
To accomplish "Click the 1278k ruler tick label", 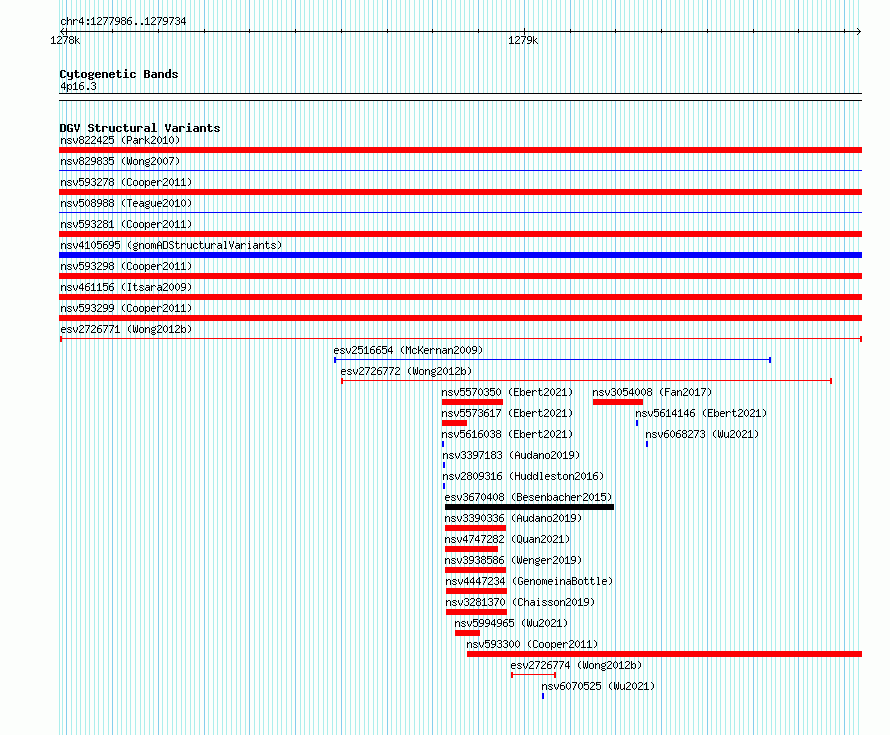I will 65,40.
